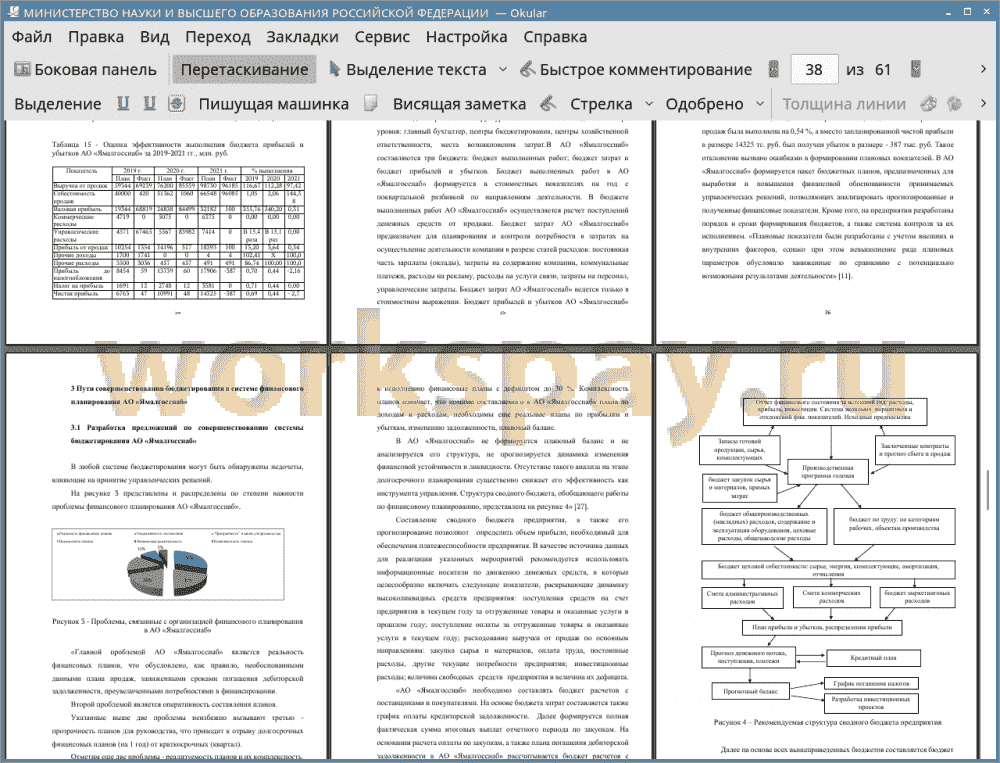This screenshot has width=1000, height=763.
Task: Open the Правка menu
Action: [x=96, y=37]
